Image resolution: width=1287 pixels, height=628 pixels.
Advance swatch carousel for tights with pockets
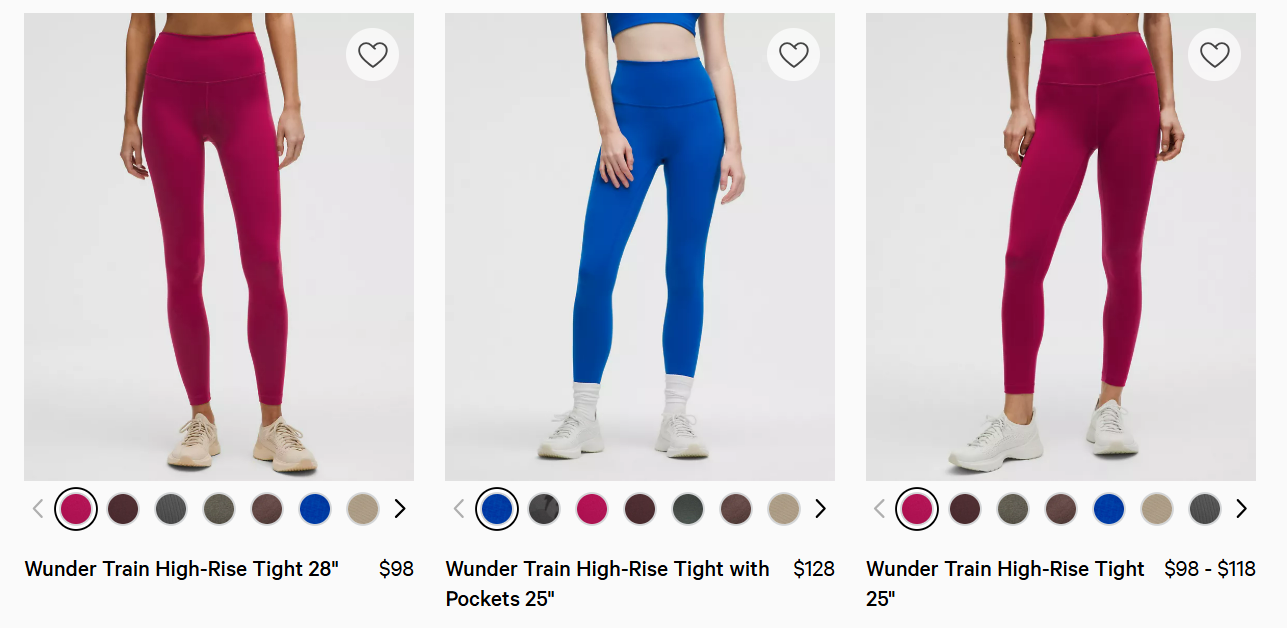(821, 509)
